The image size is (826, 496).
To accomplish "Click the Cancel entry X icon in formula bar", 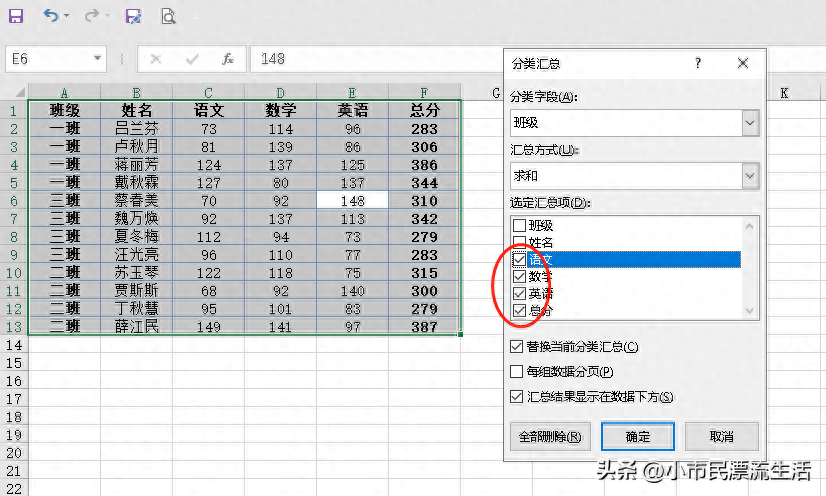I will click(x=156, y=59).
